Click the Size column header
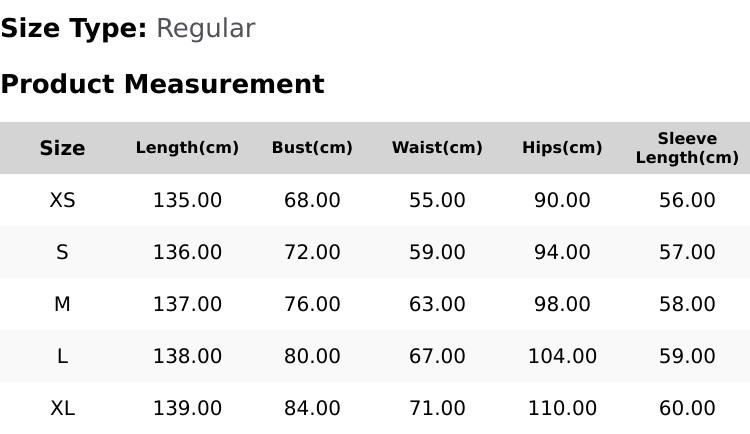Viewport: 750px width, 434px height. pos(62,148)
